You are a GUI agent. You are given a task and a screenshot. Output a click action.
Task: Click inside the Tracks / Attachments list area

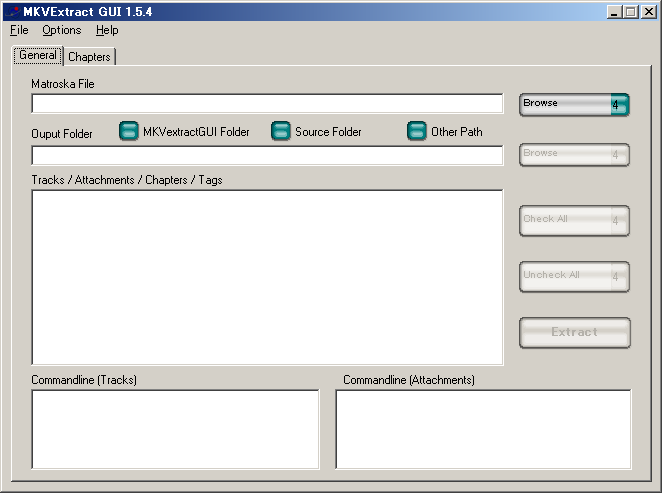coord(267,277)
